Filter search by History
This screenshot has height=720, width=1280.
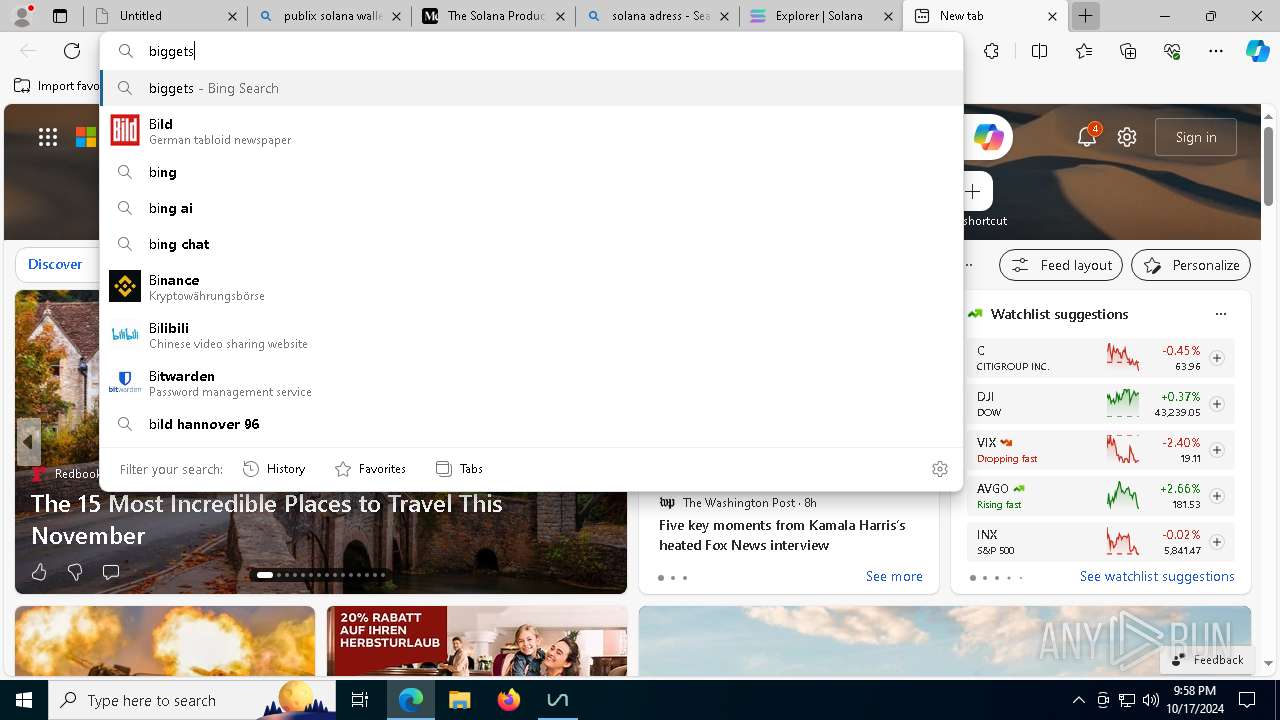(x=274, y=469)
